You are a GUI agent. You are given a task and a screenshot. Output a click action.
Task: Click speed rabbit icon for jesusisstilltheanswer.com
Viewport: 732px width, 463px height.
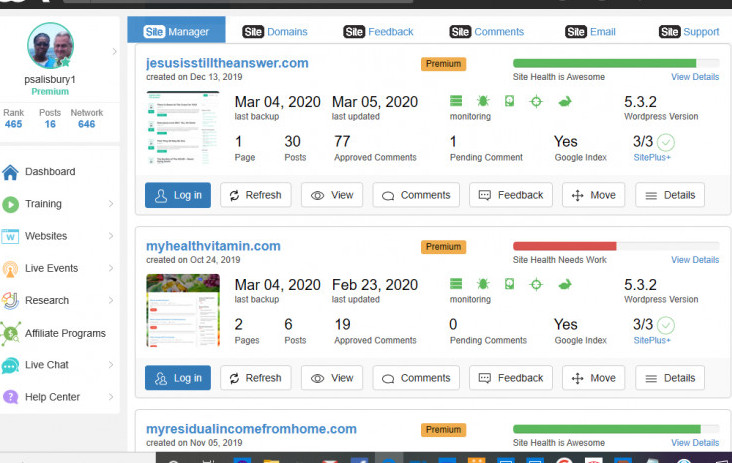[565, 101]
